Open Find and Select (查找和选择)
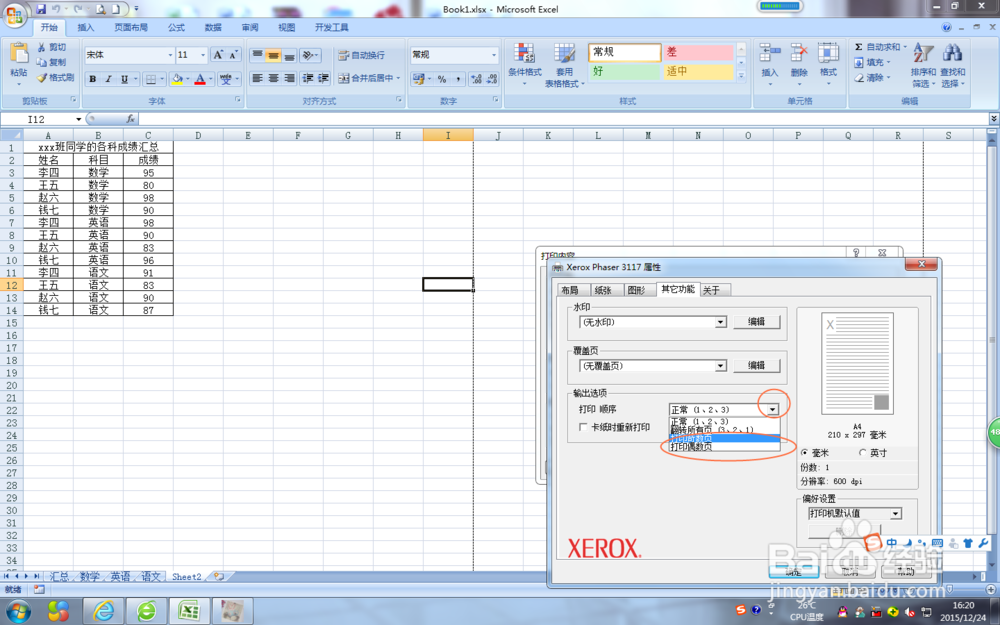 (x=952, y=64)
